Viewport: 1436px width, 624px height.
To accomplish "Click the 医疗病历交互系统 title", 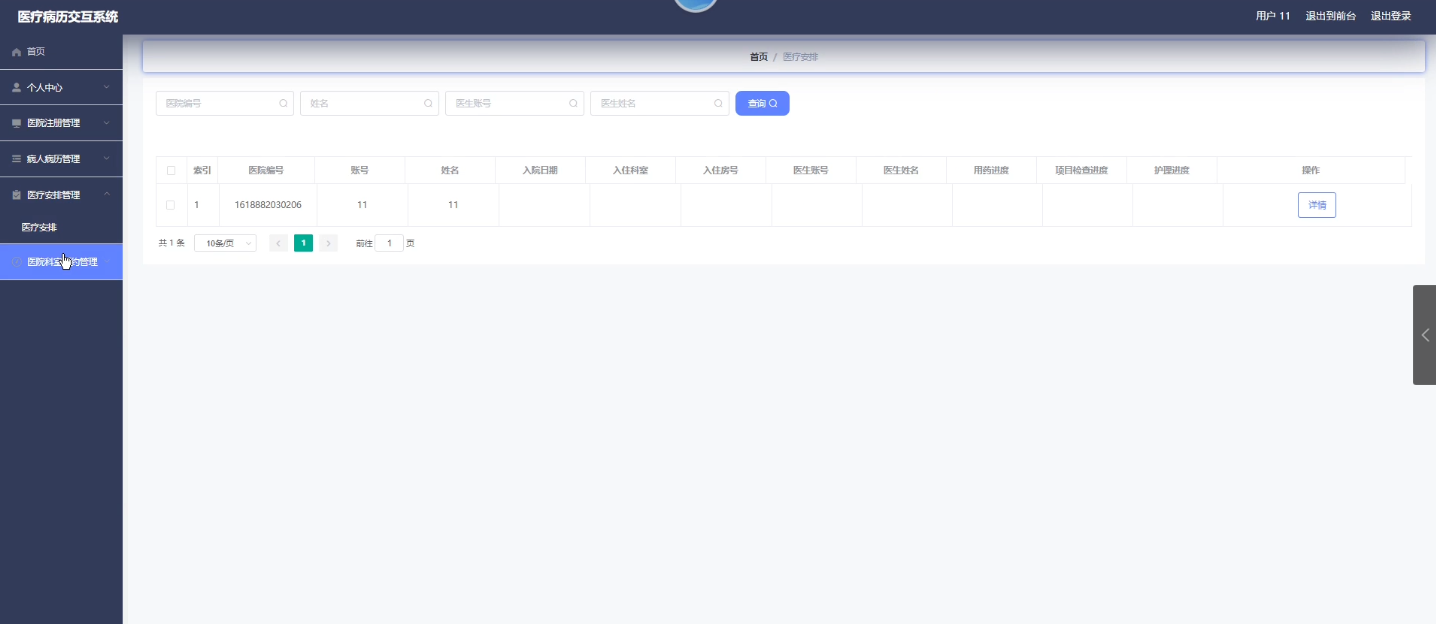I will [x=68, y=16].
